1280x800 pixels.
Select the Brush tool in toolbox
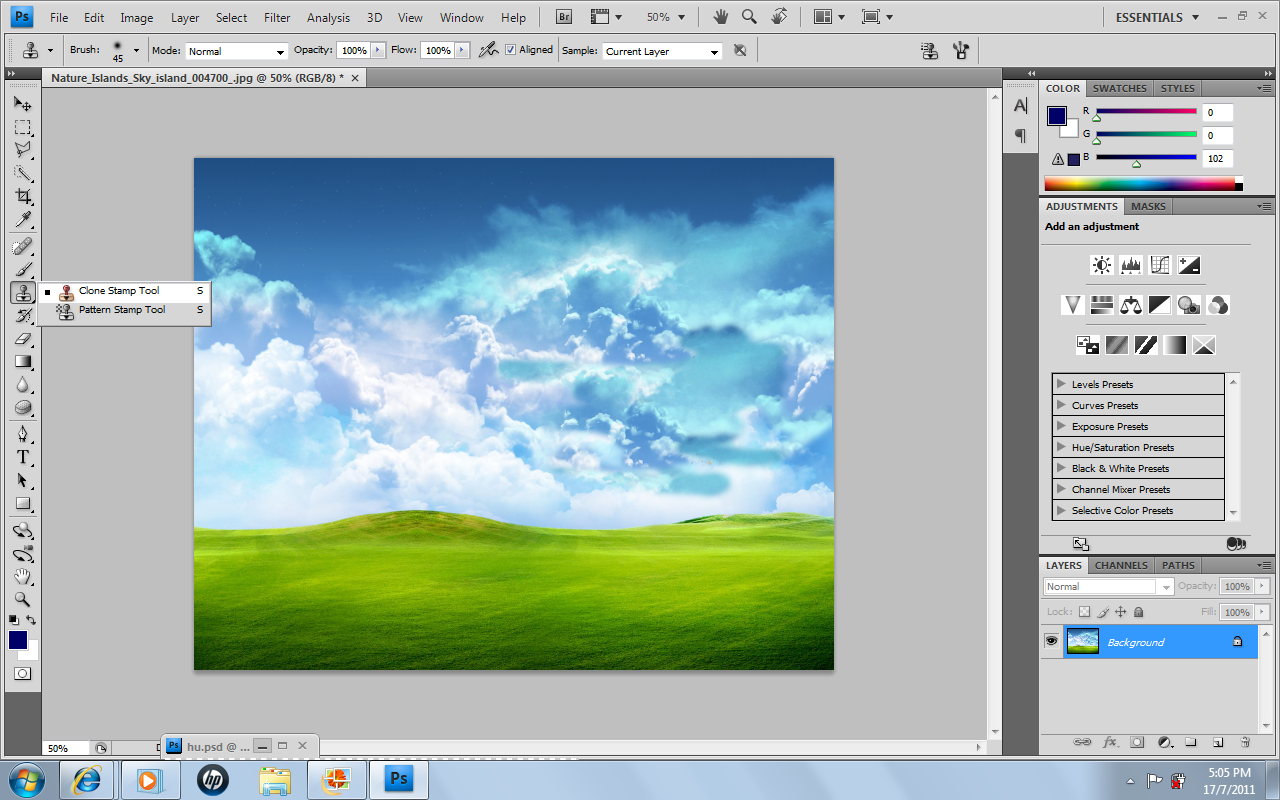pyautogui.click(x=22, y=269)
